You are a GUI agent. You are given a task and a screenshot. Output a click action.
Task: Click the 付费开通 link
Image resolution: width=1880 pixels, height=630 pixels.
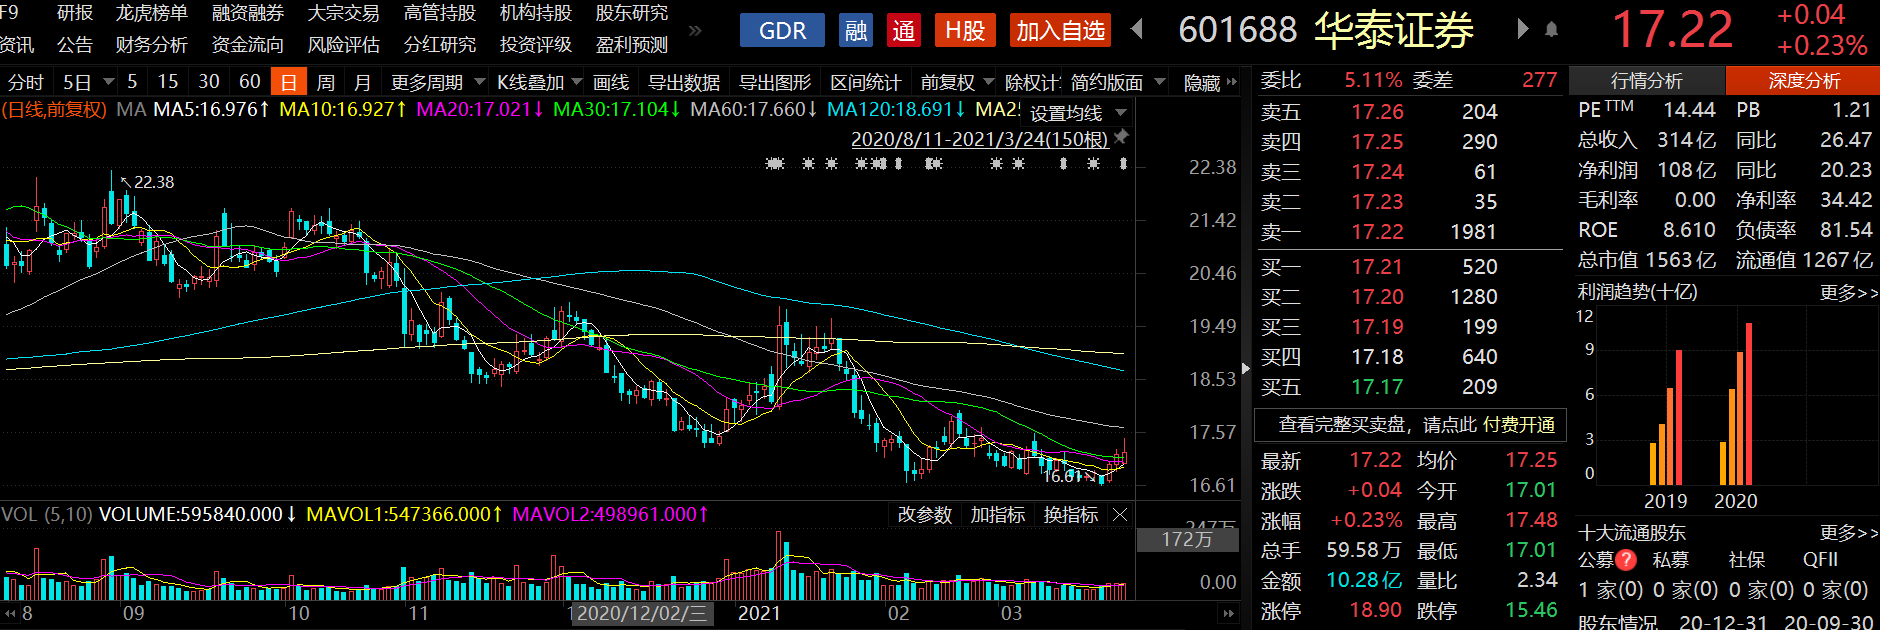pyautogui.click(x=1519, y=425)
